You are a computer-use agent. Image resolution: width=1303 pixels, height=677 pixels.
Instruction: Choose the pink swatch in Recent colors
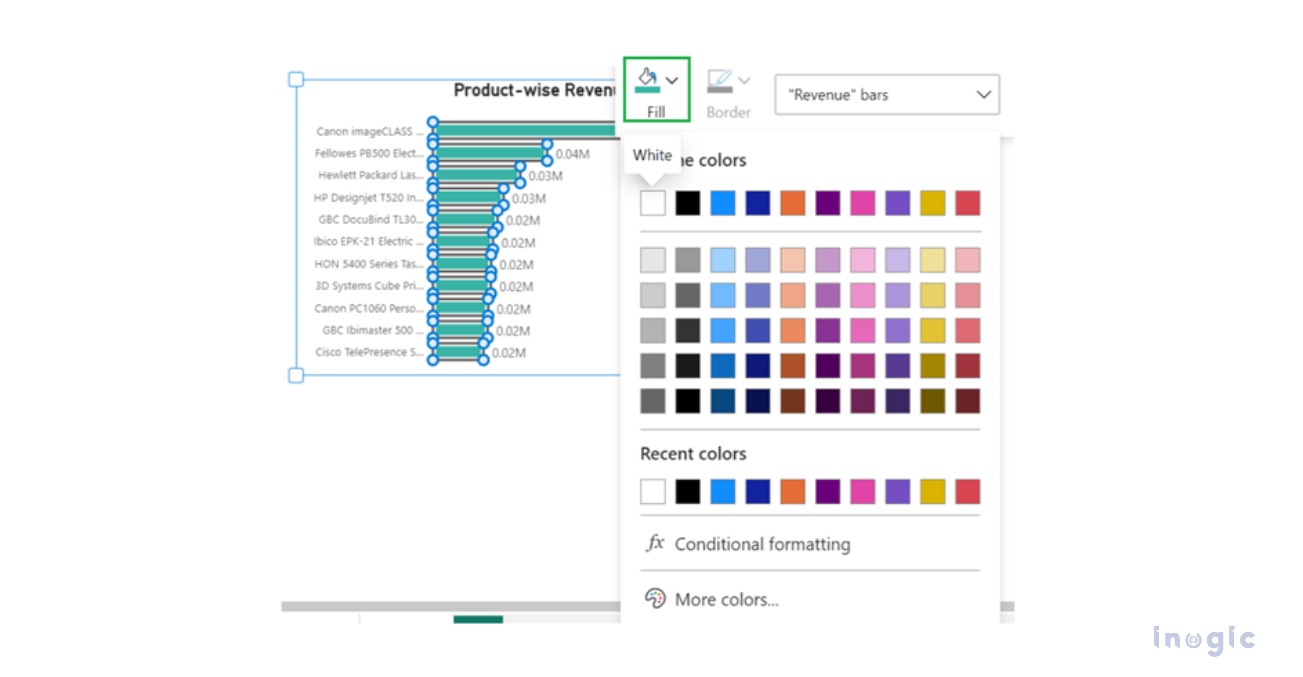coord(863,491)
